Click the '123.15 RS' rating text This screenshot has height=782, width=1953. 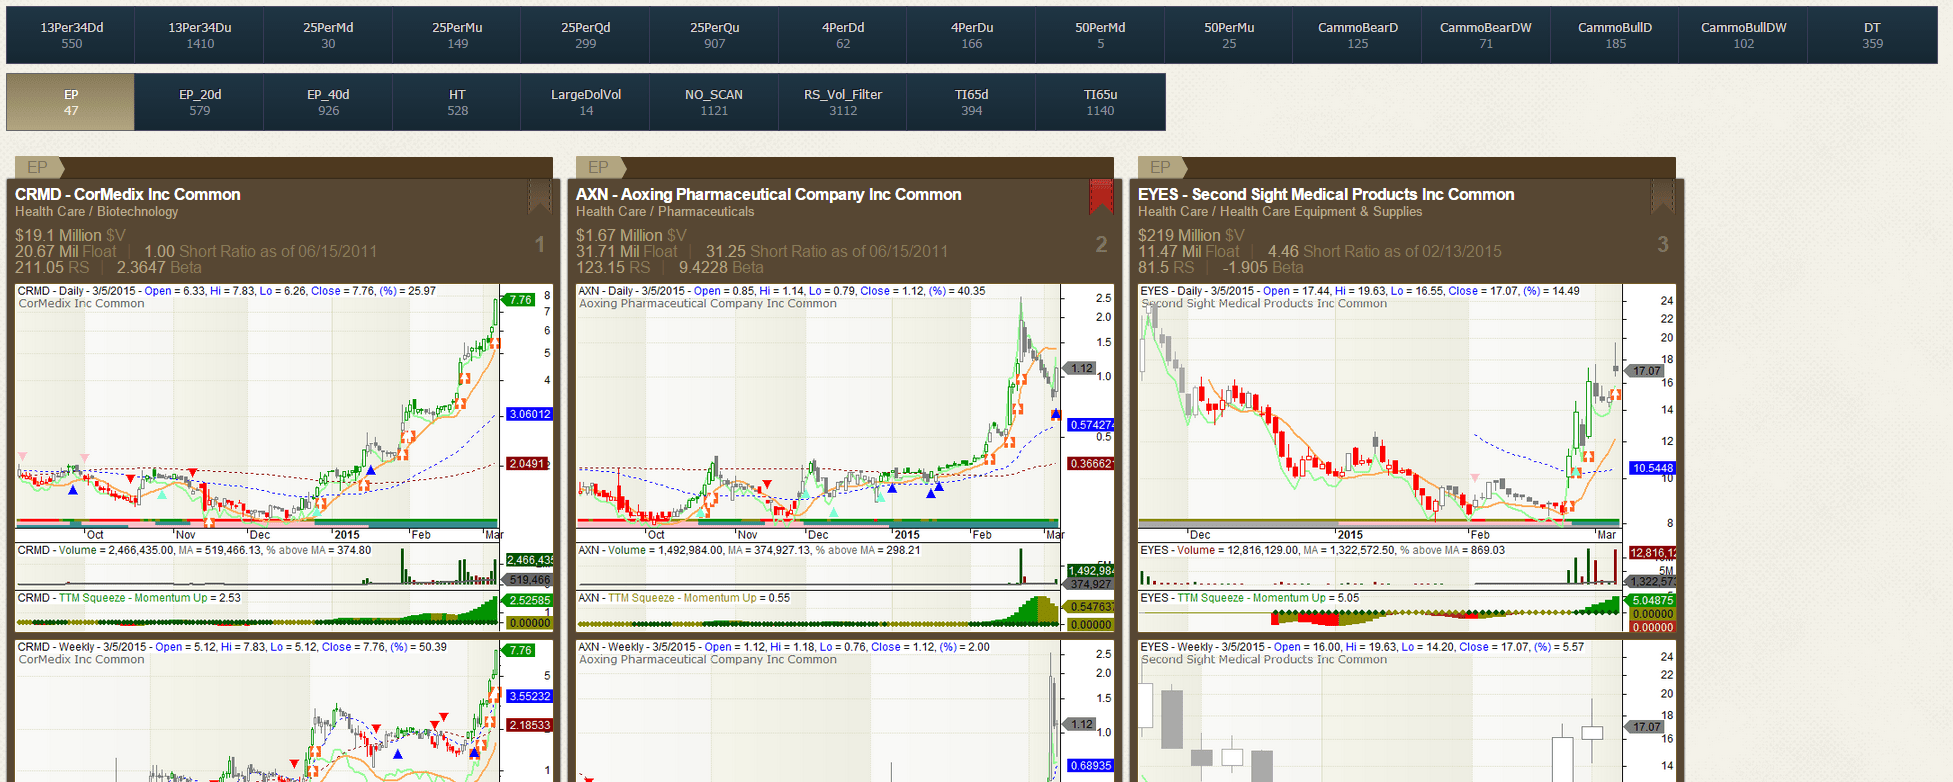tap(613, 267)
